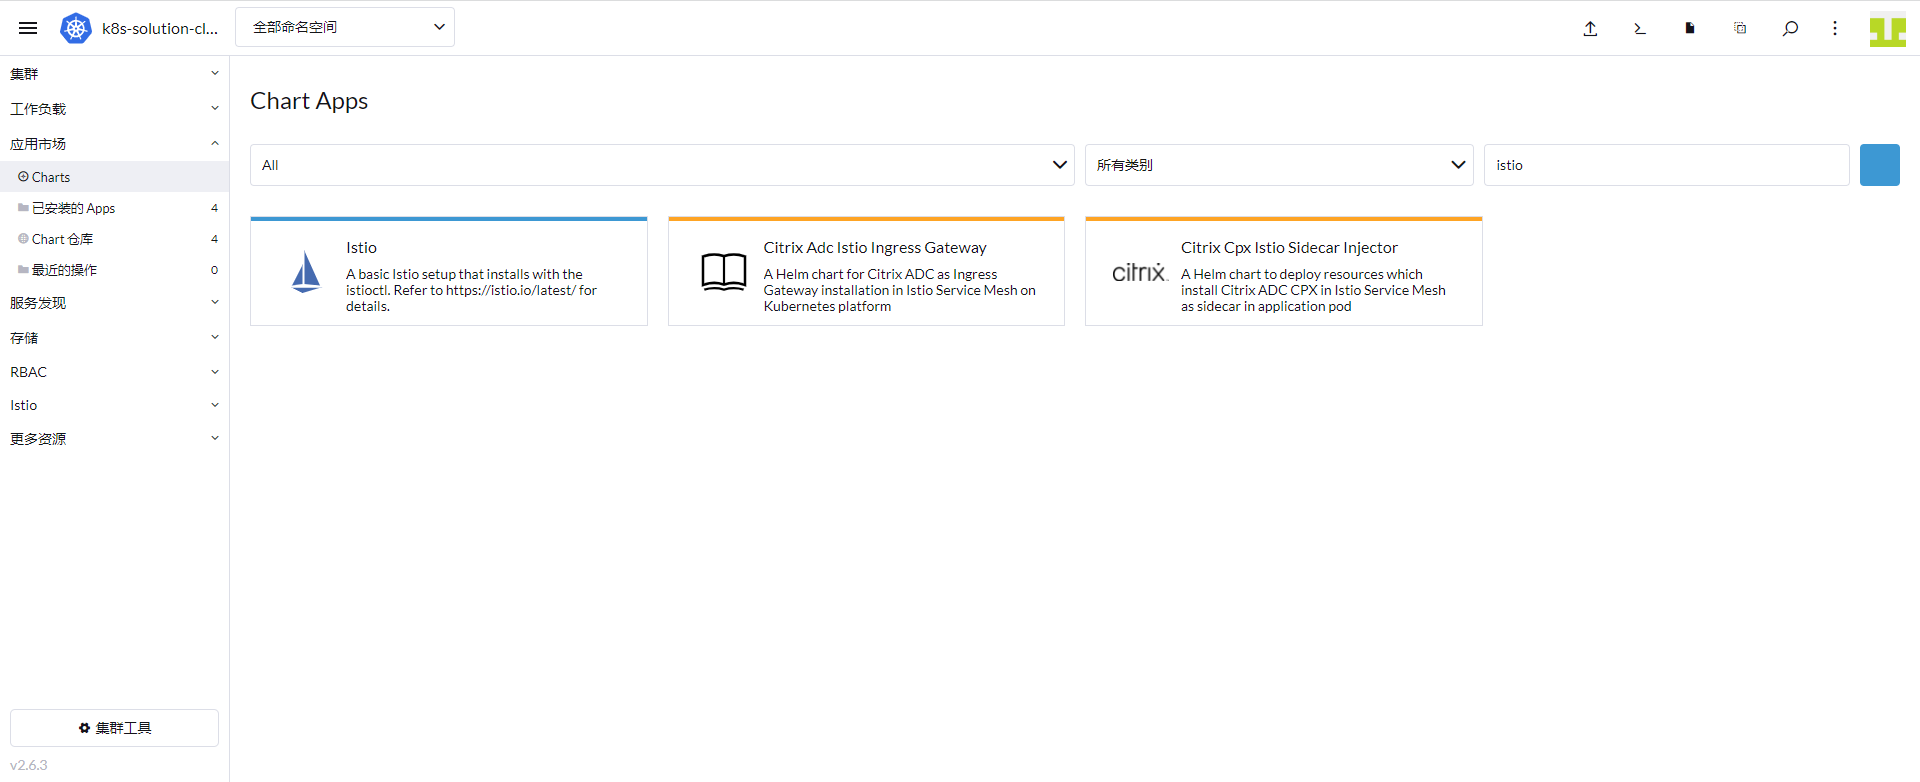Click the 集群工具 button
Screen dimensions: 1920x782
tap(114, 728)
